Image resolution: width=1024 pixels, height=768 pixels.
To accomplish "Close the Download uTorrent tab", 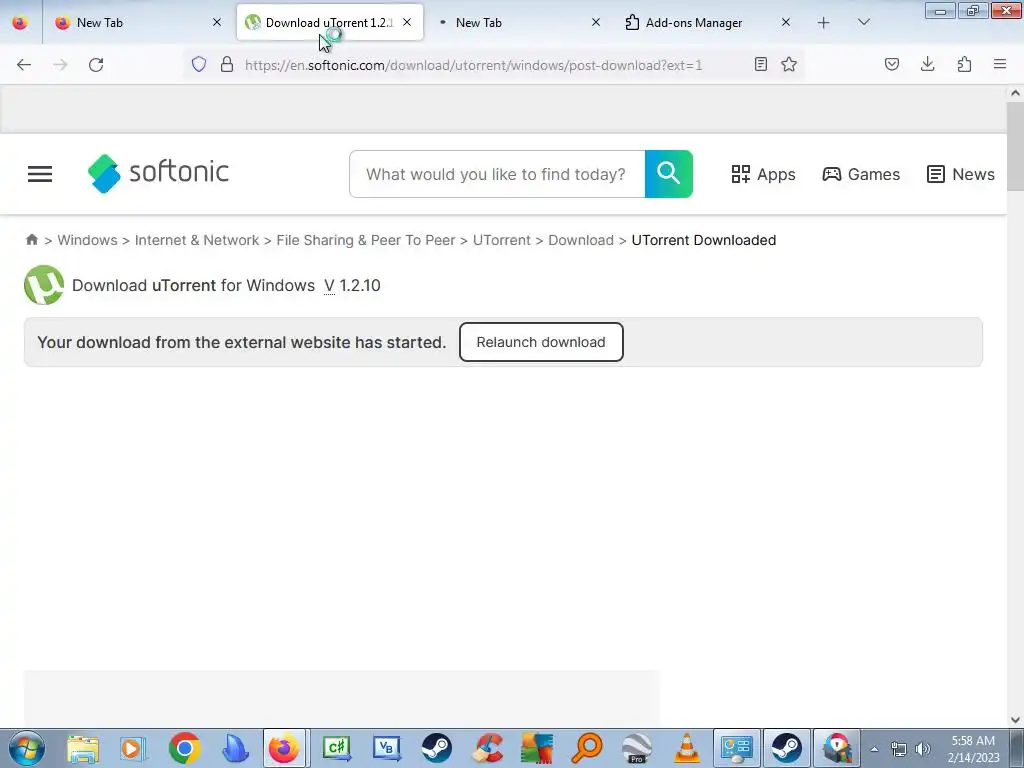I will pos(407,23).
